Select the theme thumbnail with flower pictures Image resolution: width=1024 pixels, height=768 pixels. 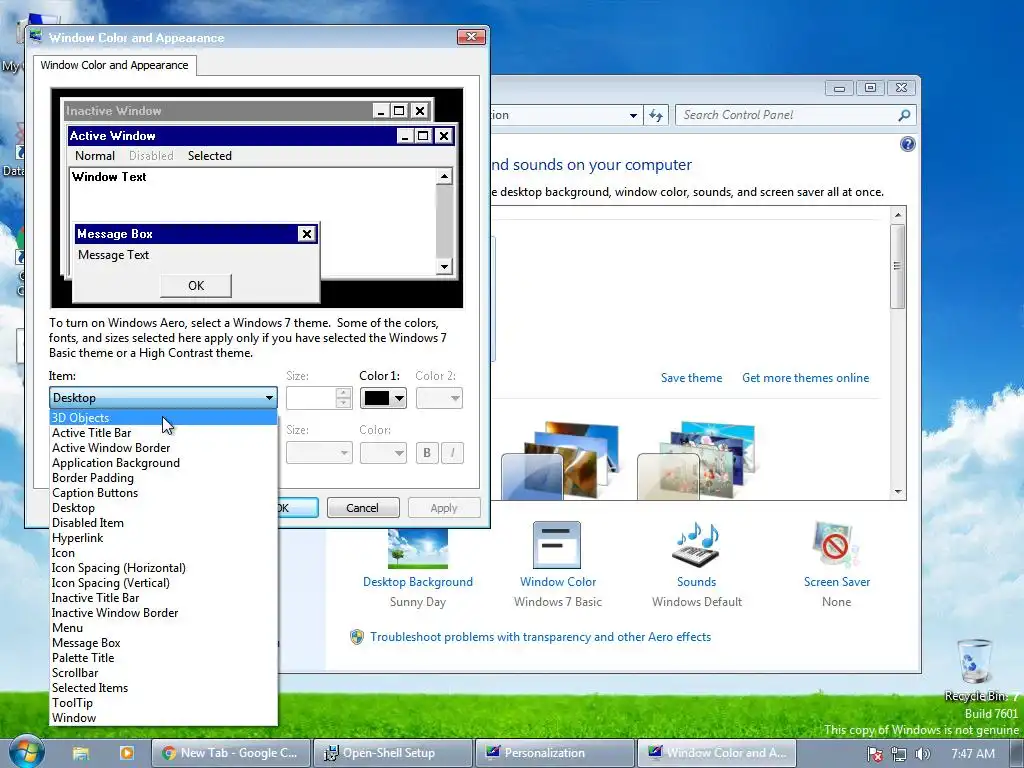coord(696,460)
